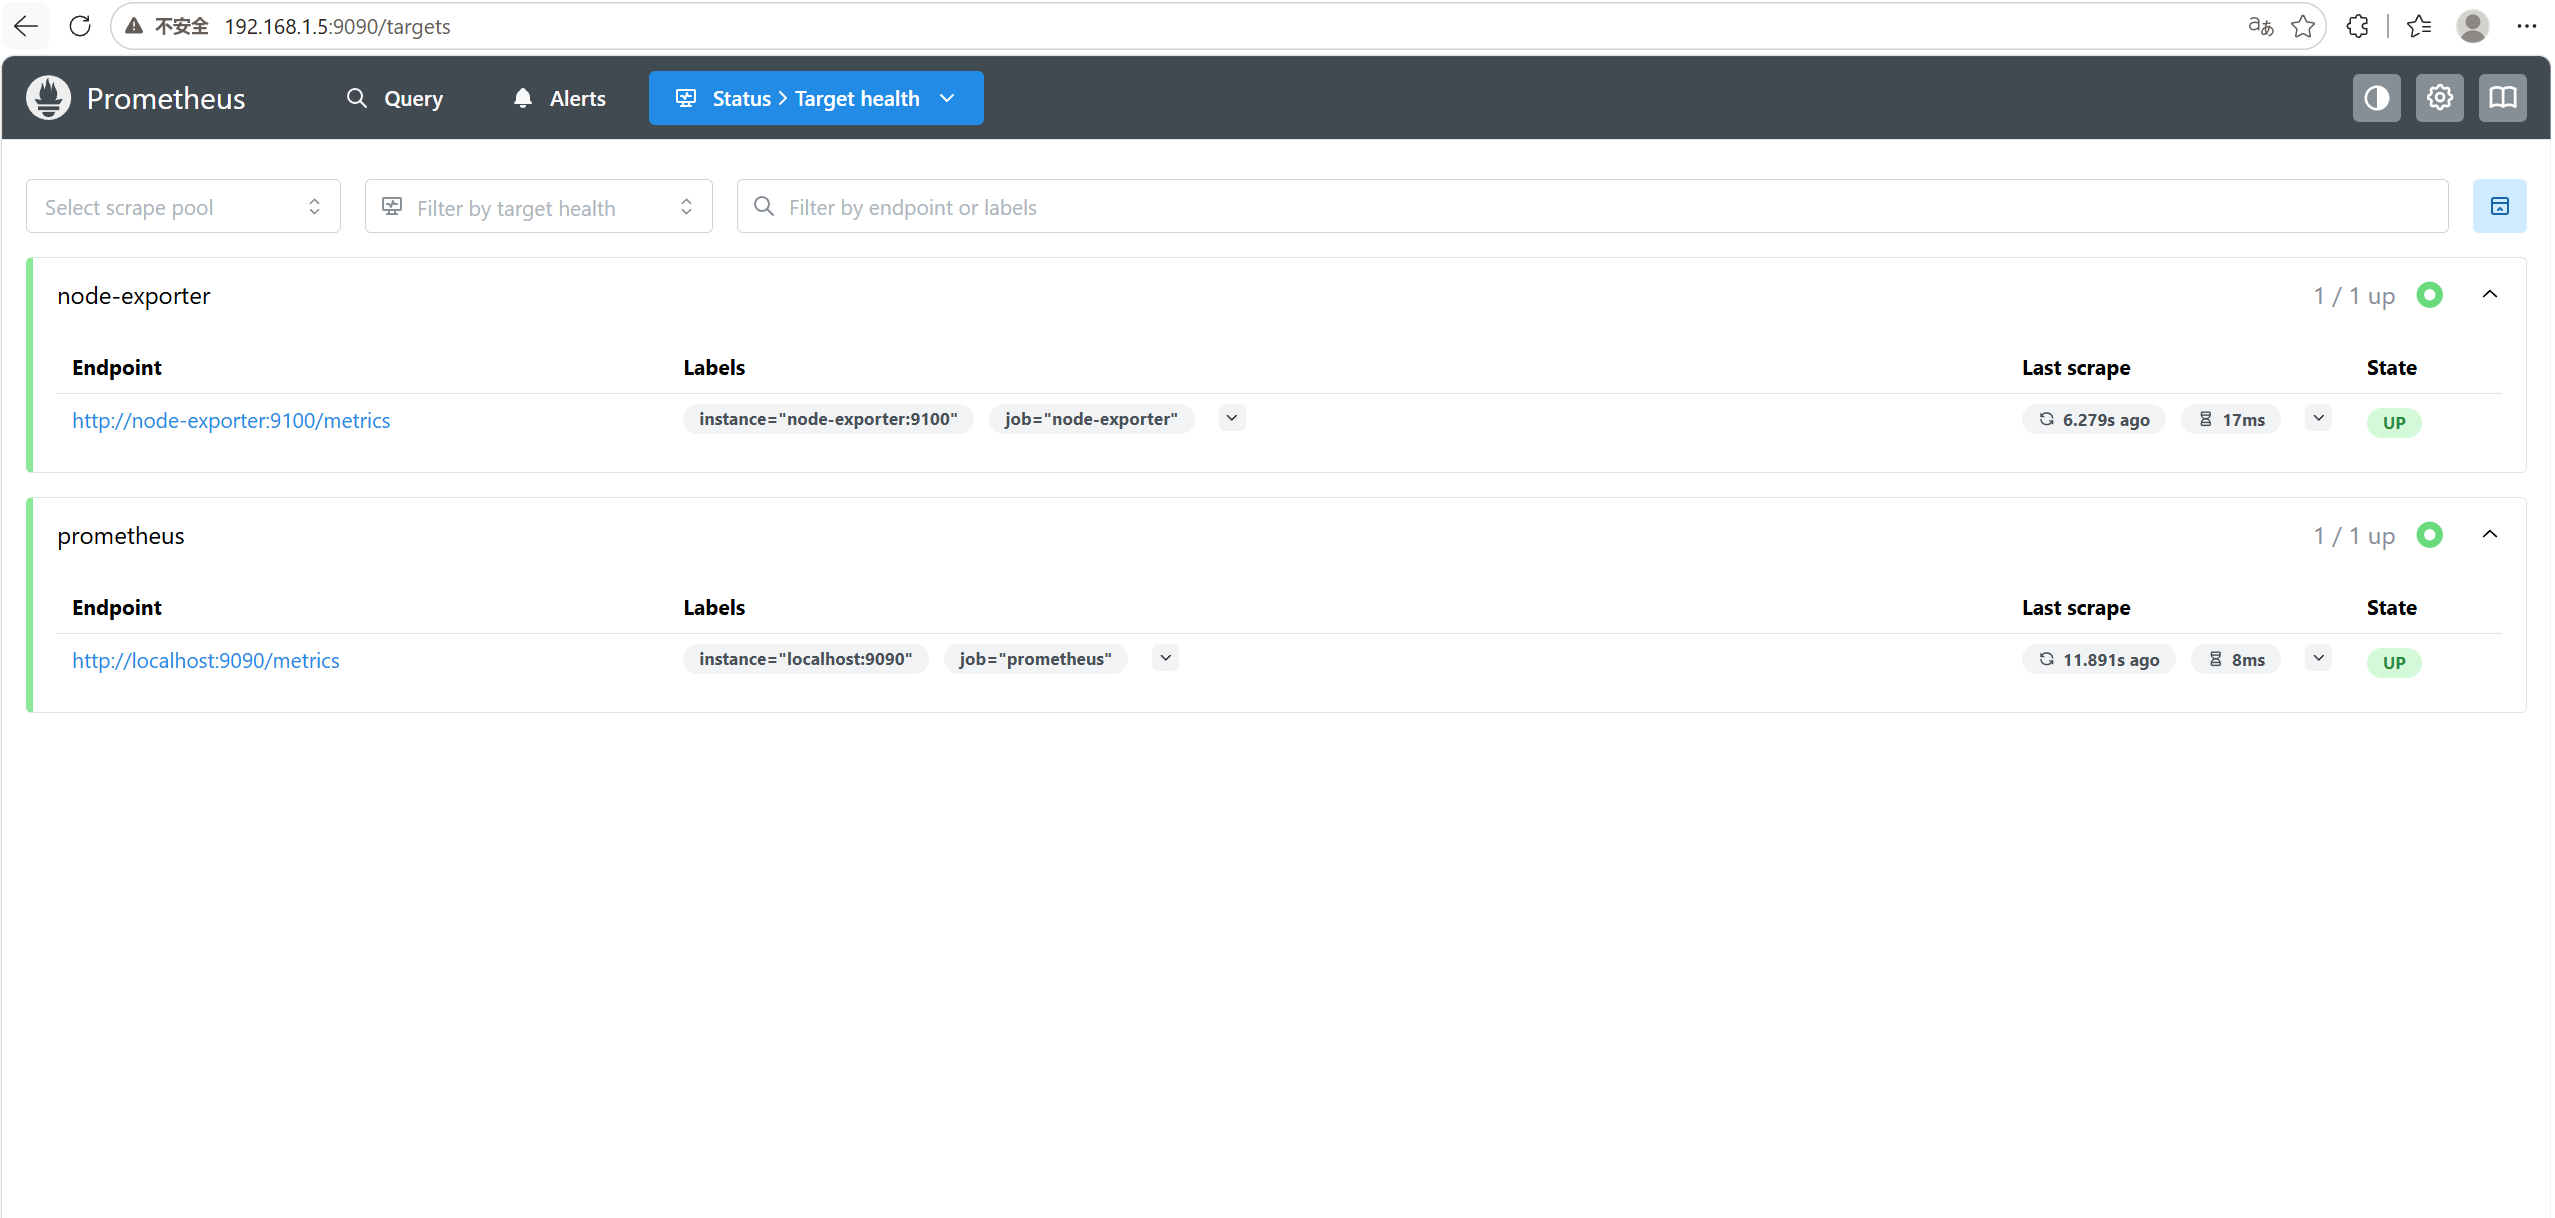Expand scrape details for node-exporter target
Screen dimensions: 2555x1218
coord(2318,418)
